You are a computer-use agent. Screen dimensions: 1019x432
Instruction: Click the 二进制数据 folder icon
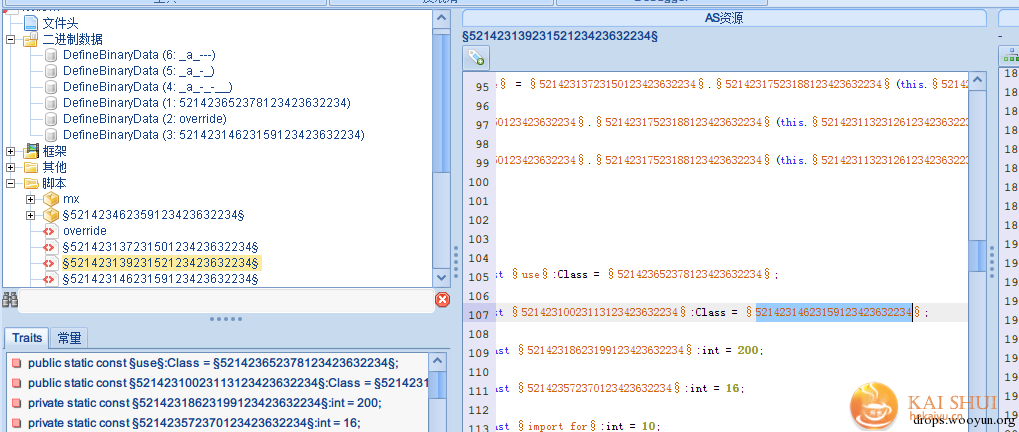pyautogui.click(x=31, y=40)
